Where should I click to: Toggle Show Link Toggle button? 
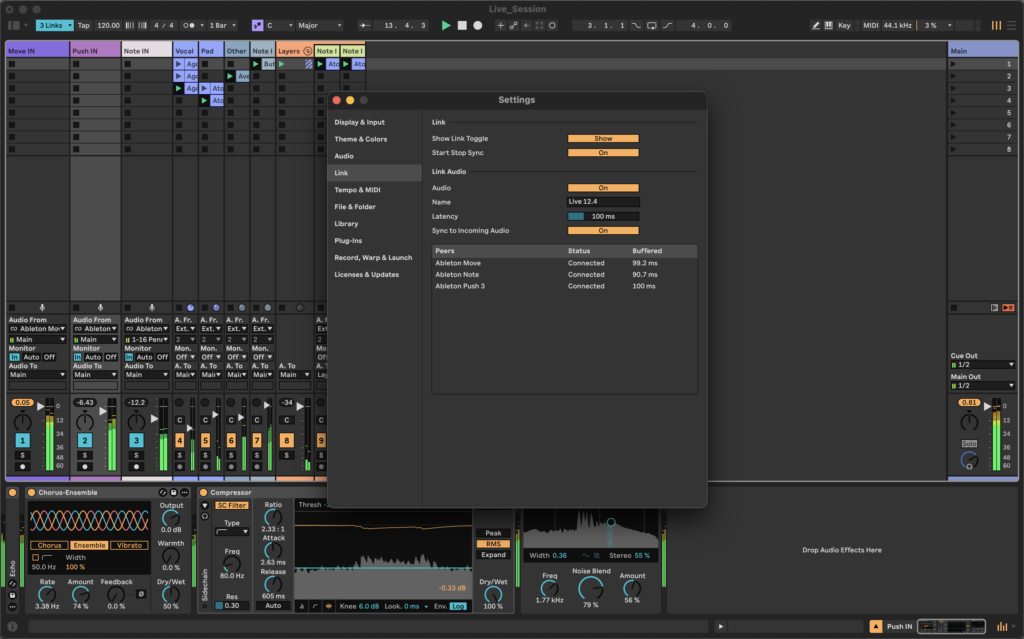pyautogui.click(x=603, y=139)
